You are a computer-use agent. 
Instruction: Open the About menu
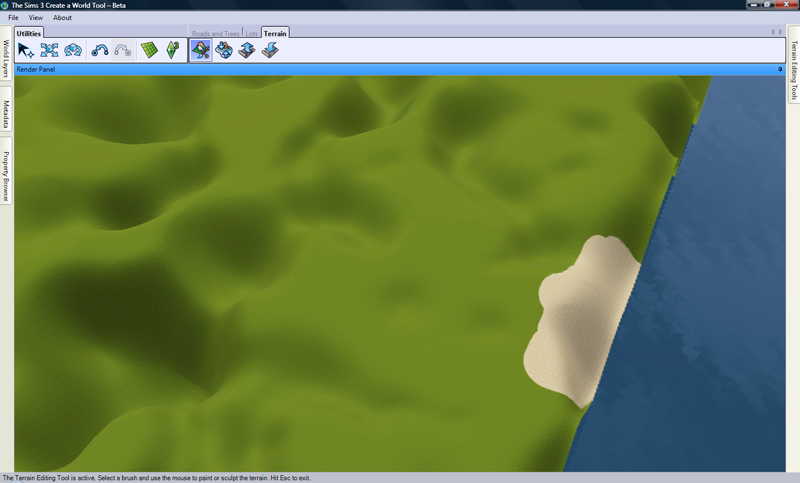pyautogui.click(x=62, y=17)
